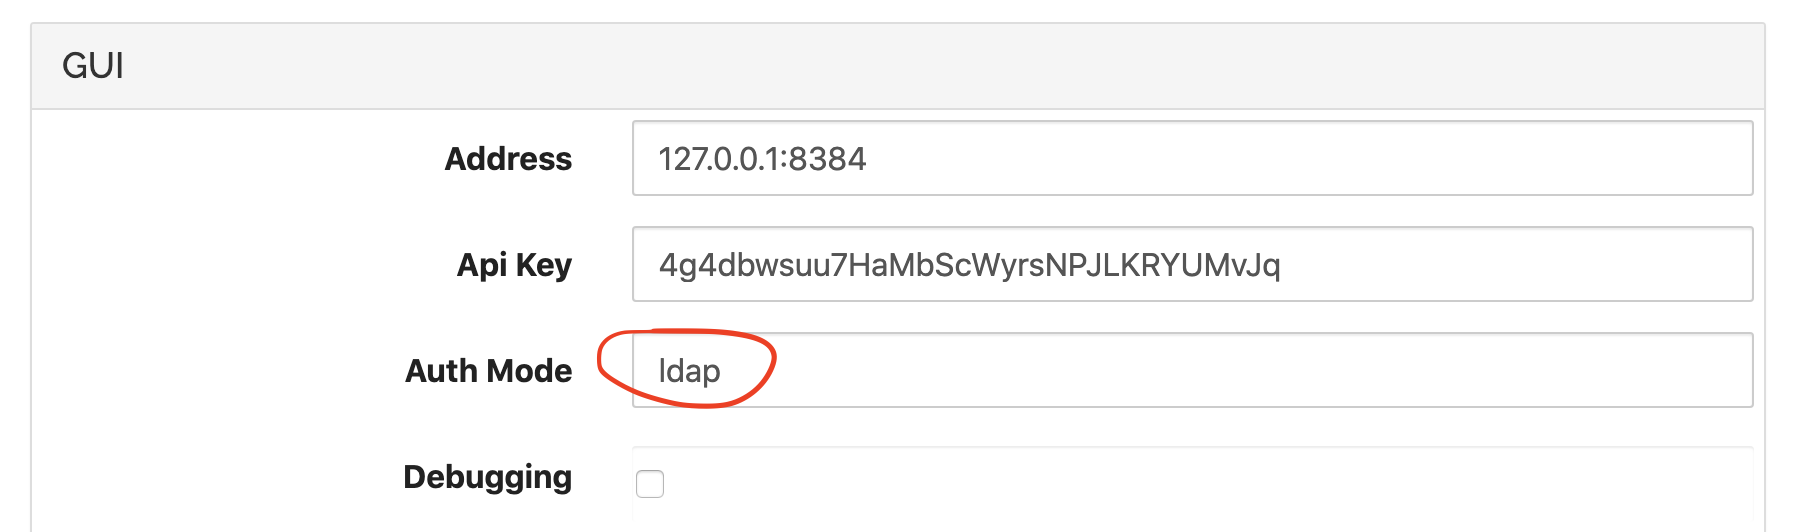Click the GUI panel heading title
This screenshot has height=532, width=1793.
coord(93,66)
